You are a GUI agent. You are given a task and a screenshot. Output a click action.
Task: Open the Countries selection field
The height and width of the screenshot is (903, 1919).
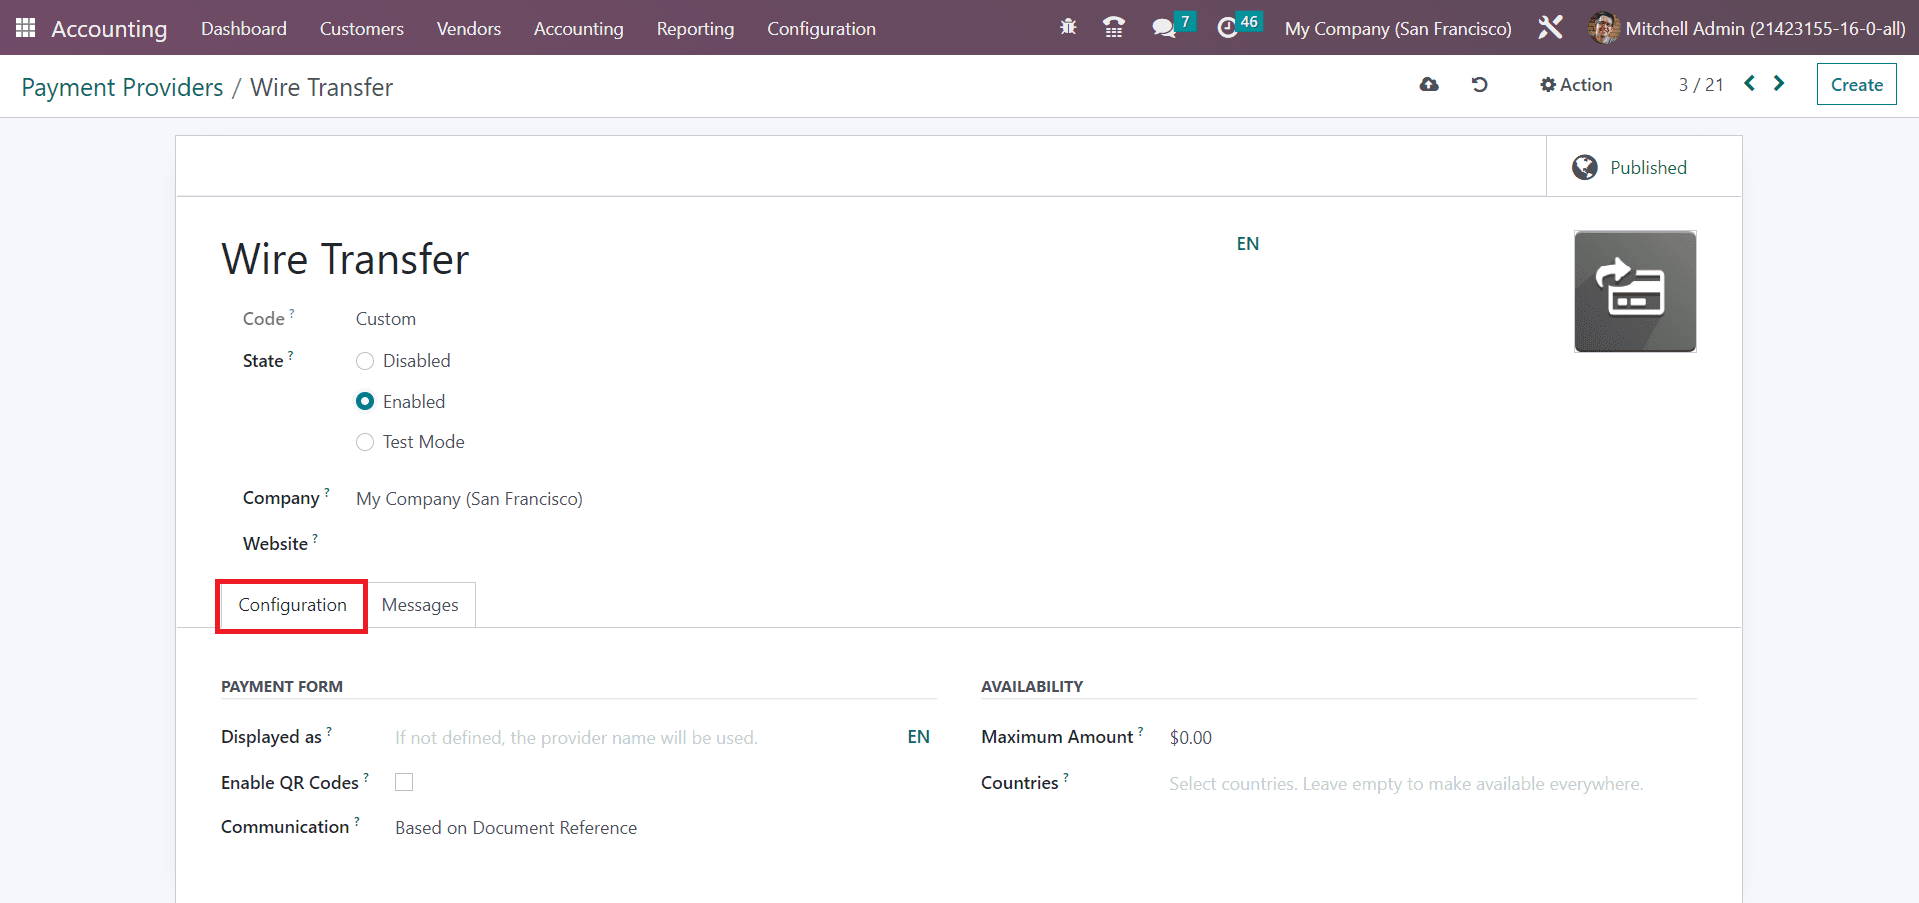tap(1432, 784)
